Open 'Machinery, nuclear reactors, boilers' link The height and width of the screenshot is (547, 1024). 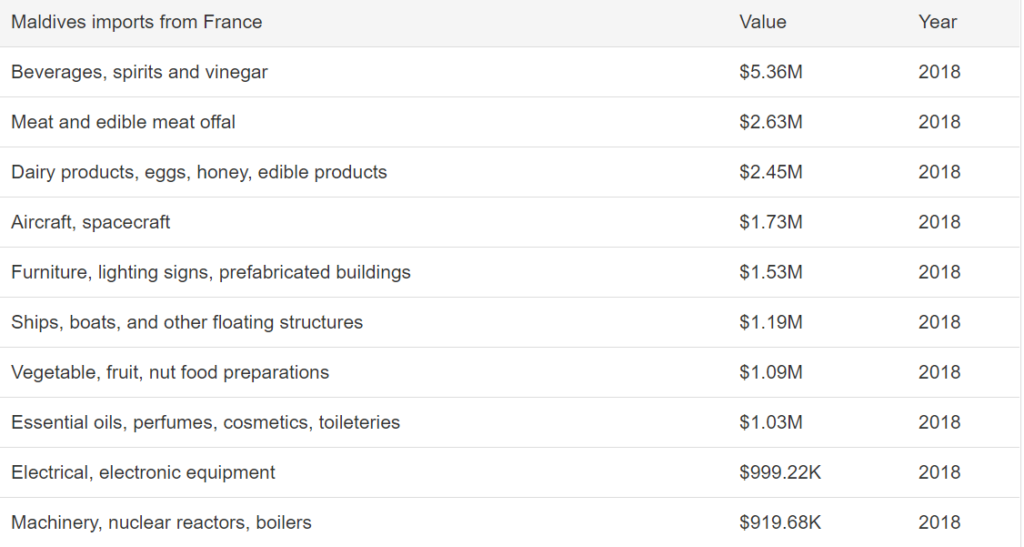point(161,523)
